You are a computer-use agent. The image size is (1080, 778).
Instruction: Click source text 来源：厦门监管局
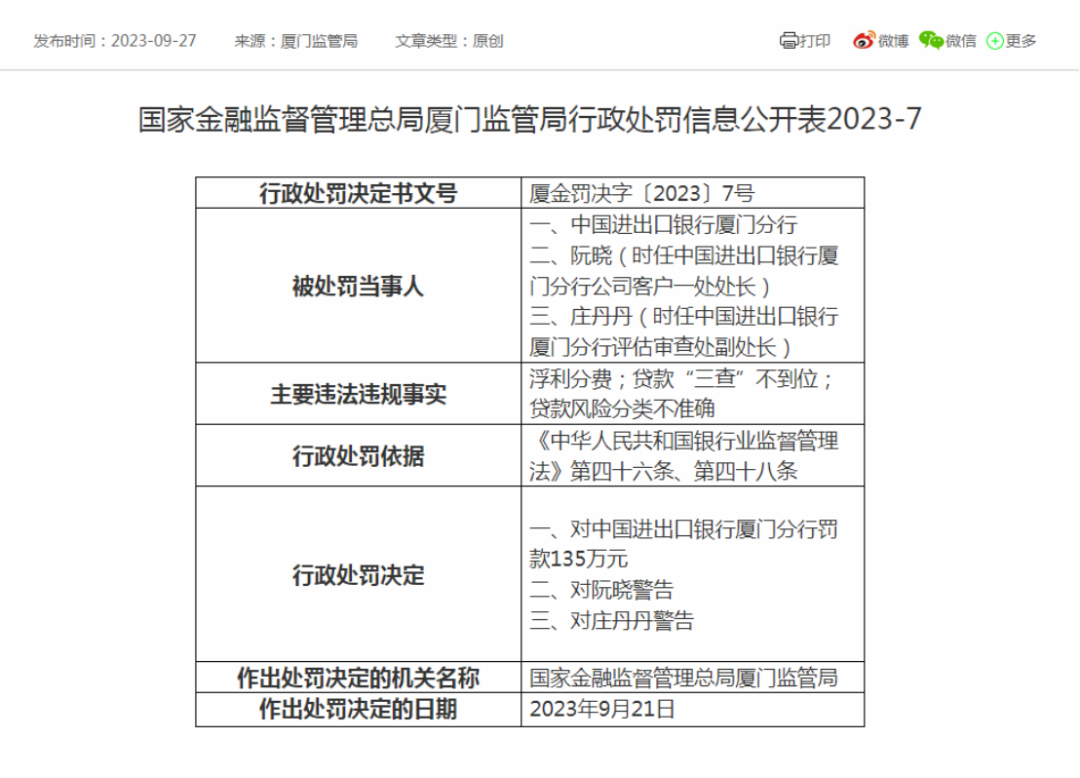[296, 41]
